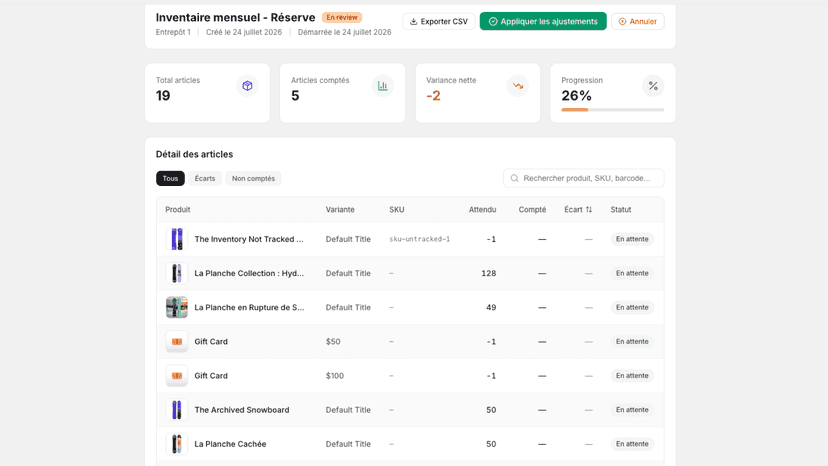Viewport: 828px width, 466px height.
Task: Click the Exporter CSV button
Action: tap(439, 22)
